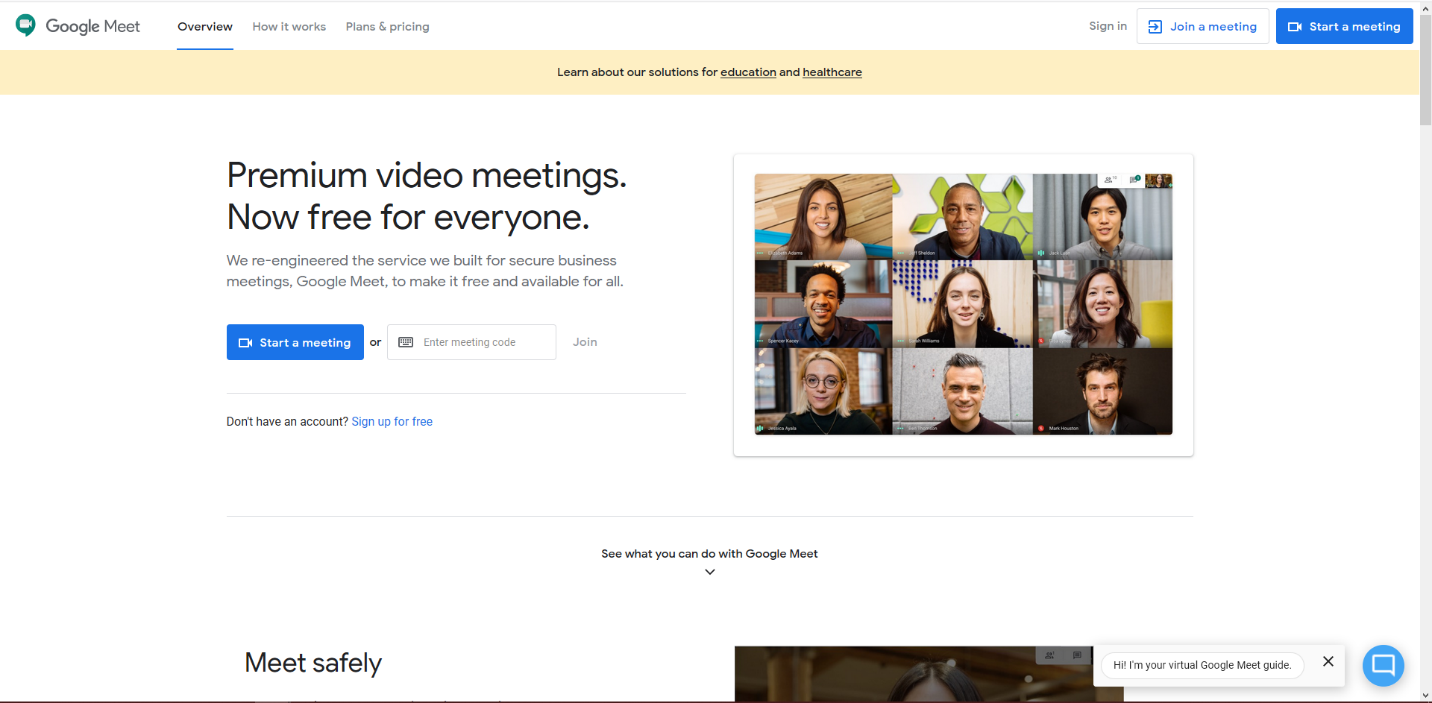The width and height of the screenshot is (1432, 703).
Task: Open the virtual Google Meet guide message
Action: click(1202, 665)
